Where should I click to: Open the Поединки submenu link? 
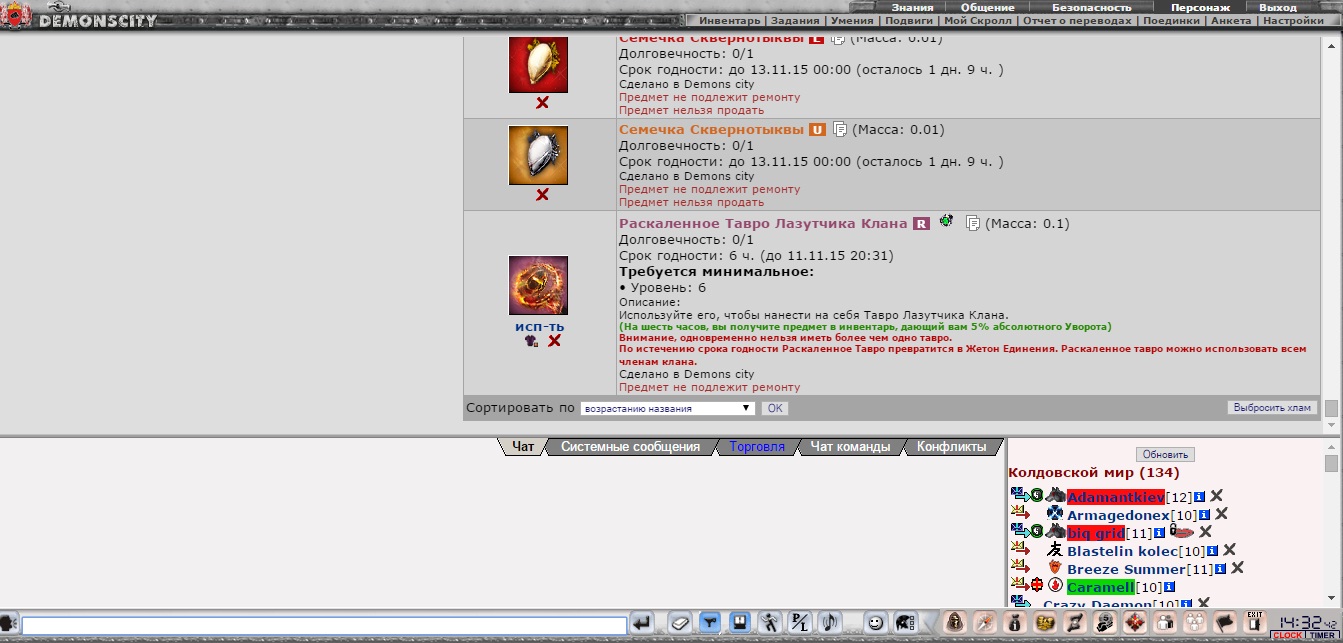pos(1171,20)
